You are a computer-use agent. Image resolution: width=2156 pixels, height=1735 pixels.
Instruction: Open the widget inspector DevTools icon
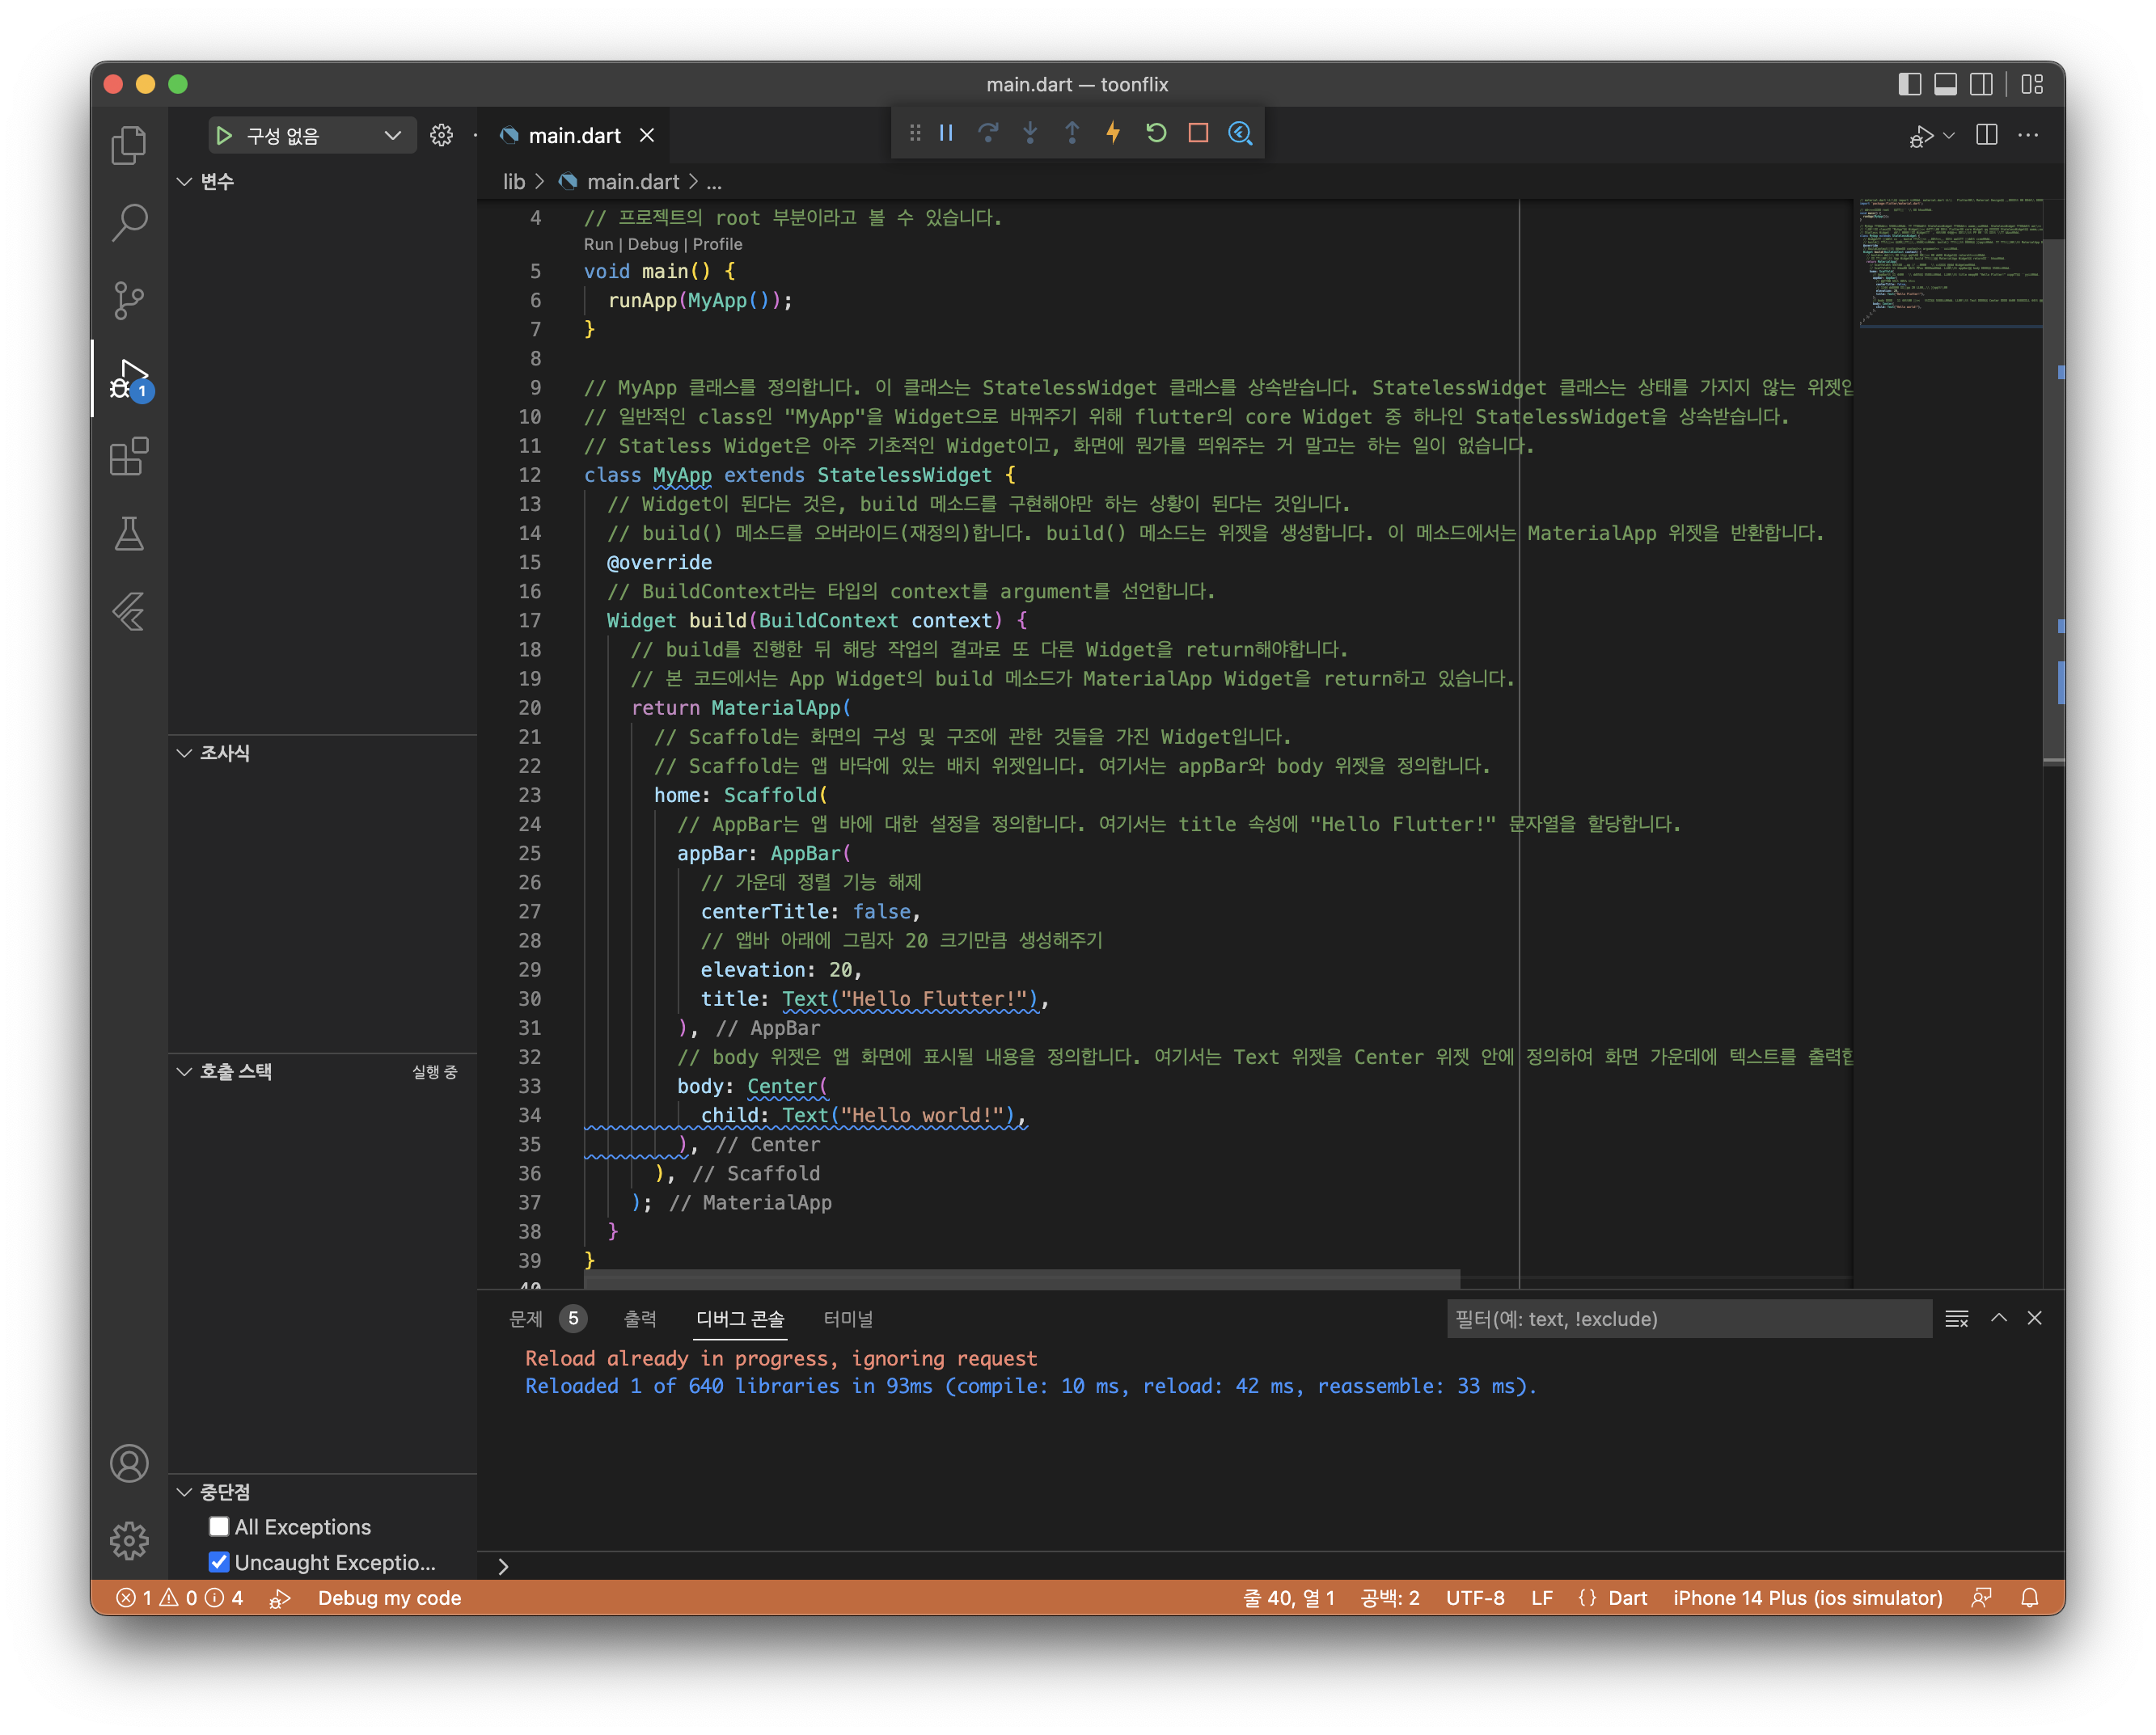coord(1240,133)
